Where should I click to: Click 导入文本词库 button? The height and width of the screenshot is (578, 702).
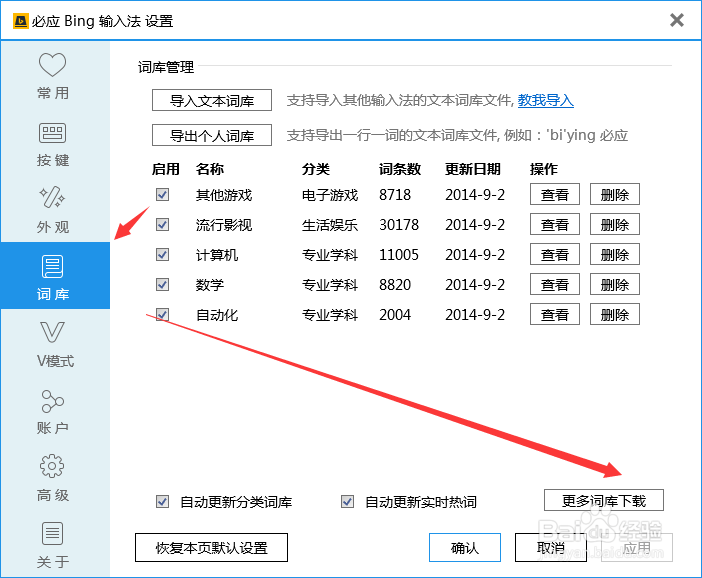pyautogui.click(x=212, y=100)
